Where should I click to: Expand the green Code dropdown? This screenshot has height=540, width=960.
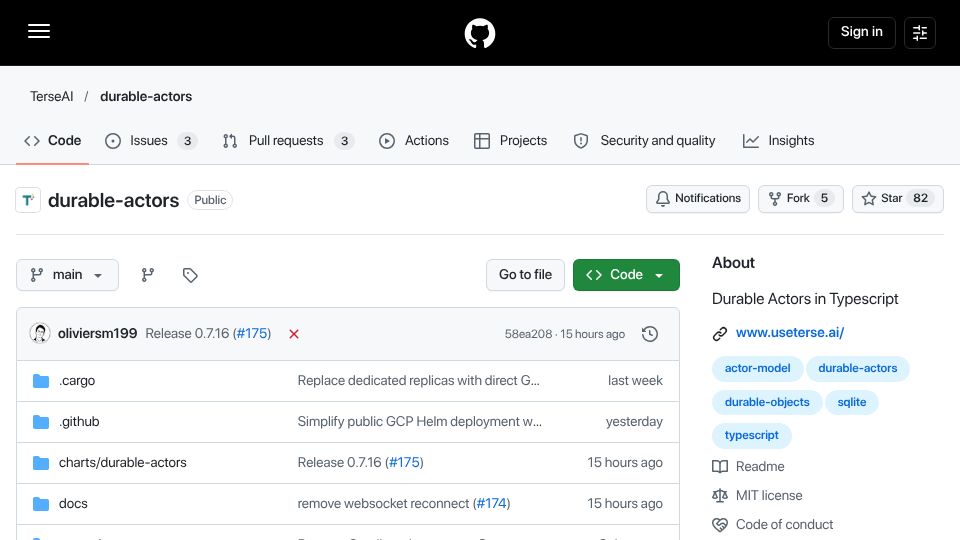[x=626, y=275]
